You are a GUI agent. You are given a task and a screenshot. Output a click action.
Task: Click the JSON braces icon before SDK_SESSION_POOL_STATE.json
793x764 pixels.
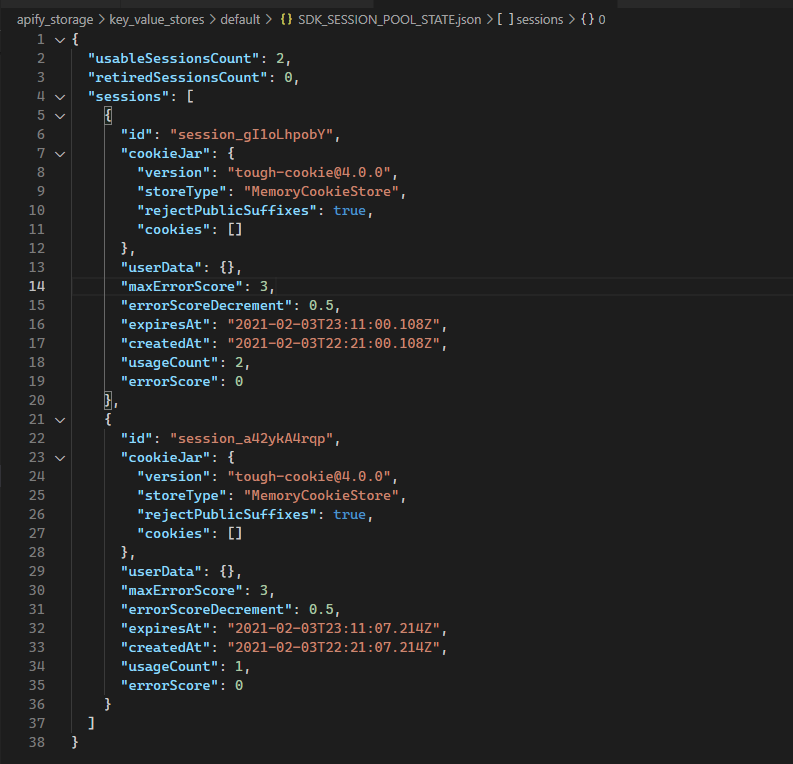click(286, 20)
